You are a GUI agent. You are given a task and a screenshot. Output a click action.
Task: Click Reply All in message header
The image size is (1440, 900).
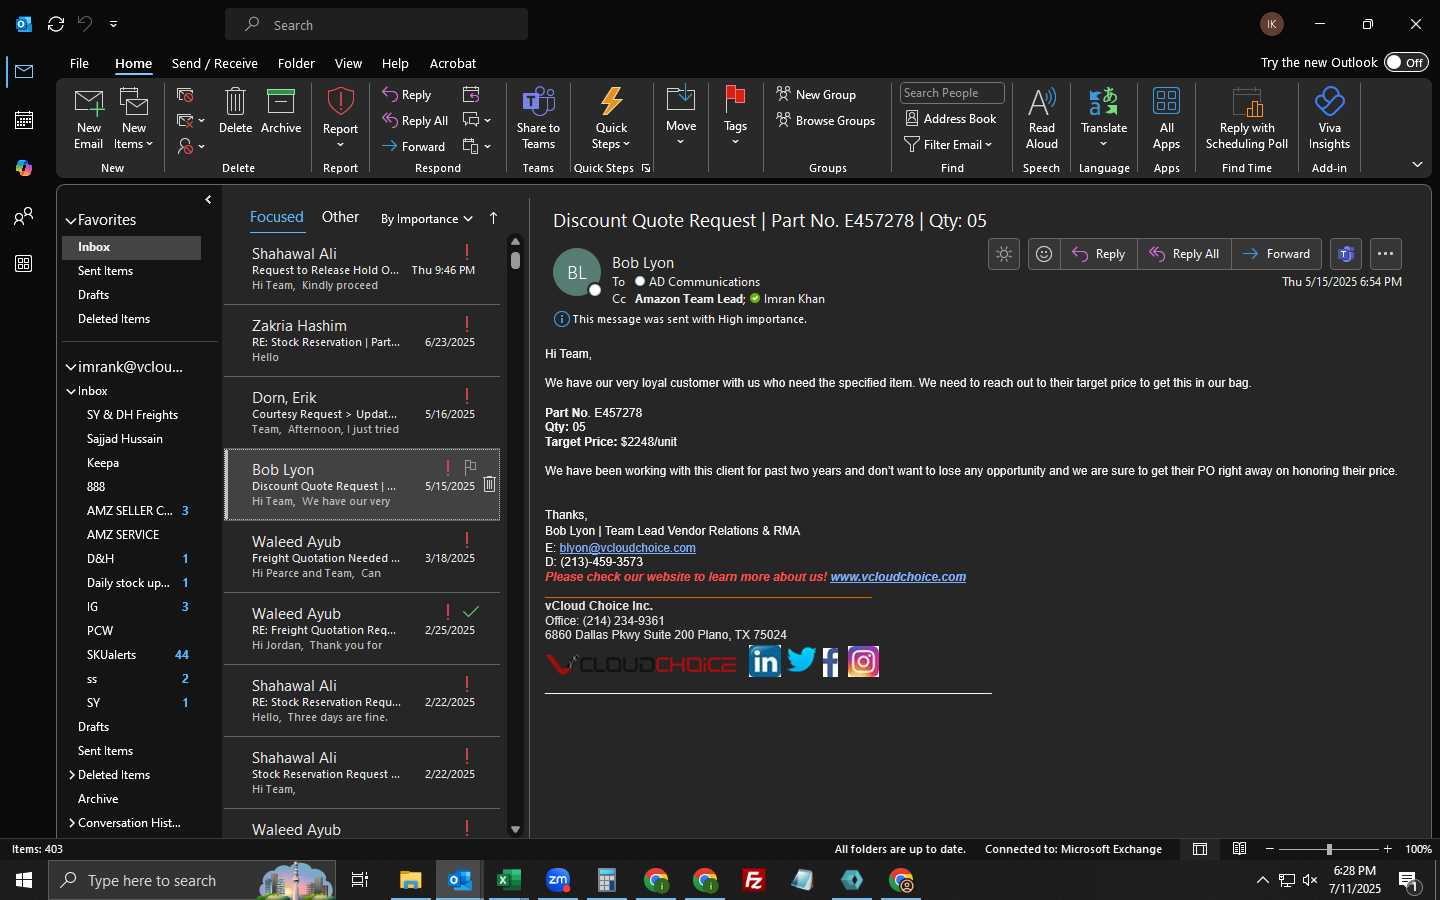(x=1184, y=254)
